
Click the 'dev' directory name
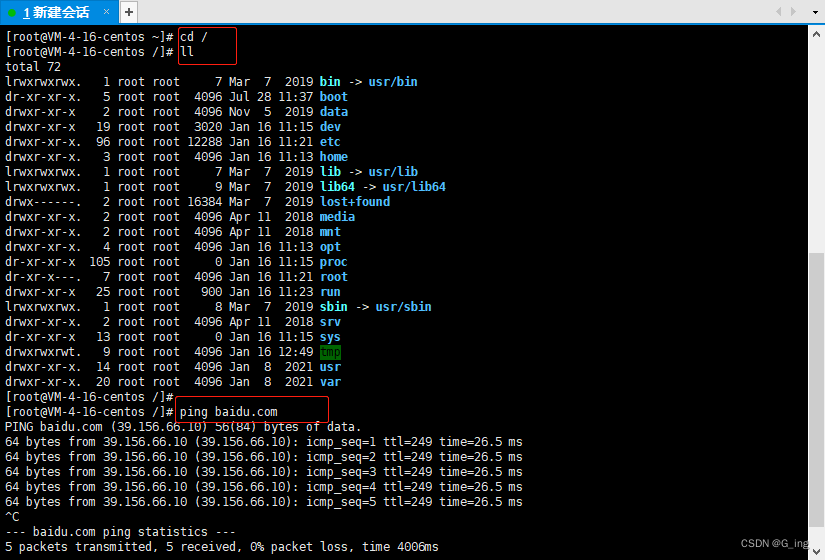pyautogui.click(x=330, y=127)
